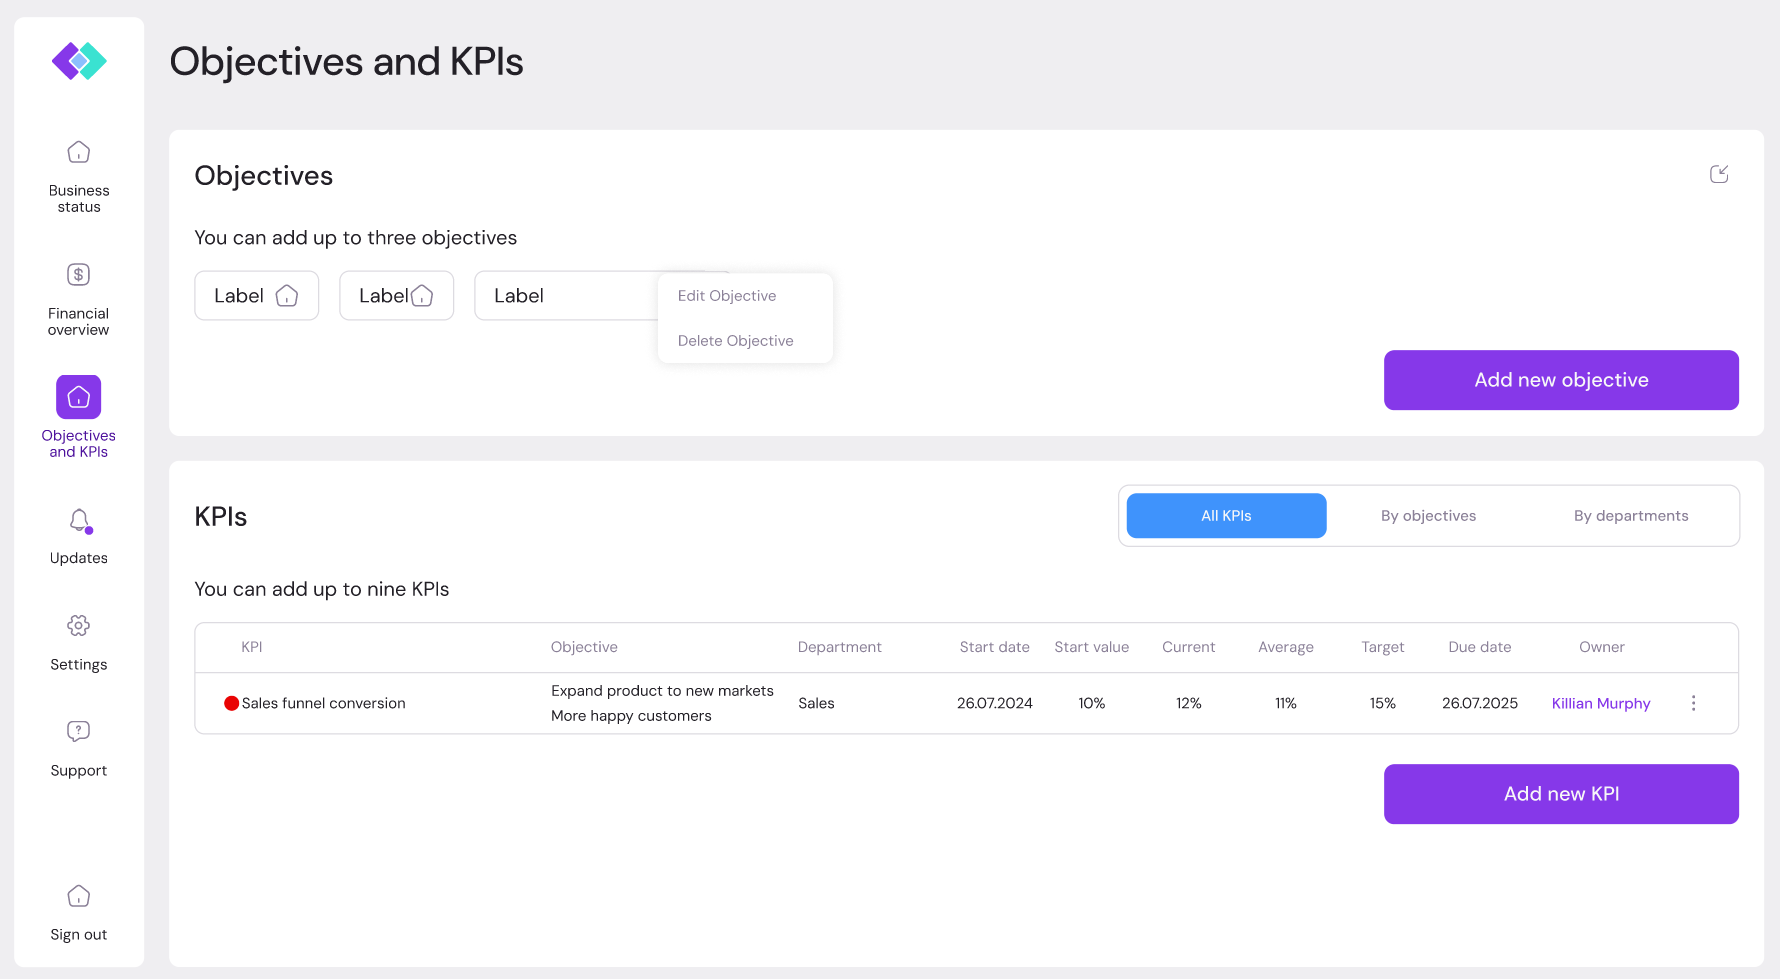Click the Add new KPI button
1780x979 pixels.
1560,794
